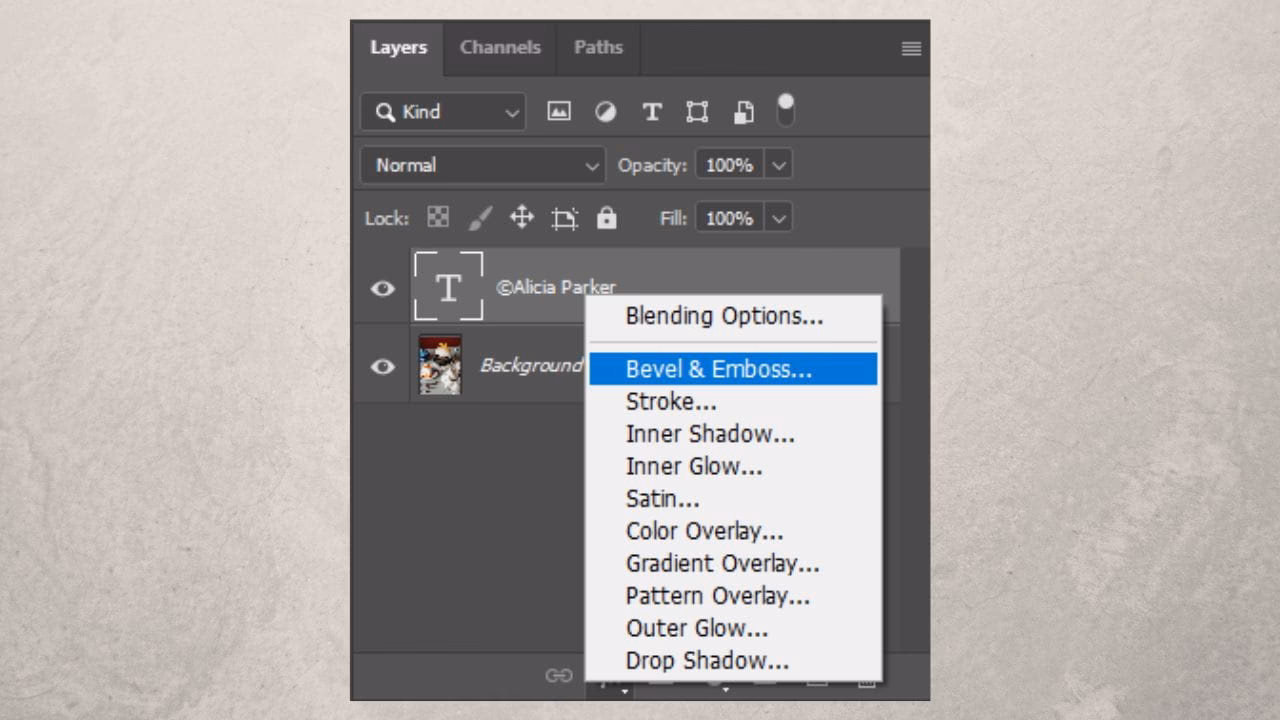1280x720 pixels.
Task: Filter for smart objects
Action: click(x=742, y=111)
